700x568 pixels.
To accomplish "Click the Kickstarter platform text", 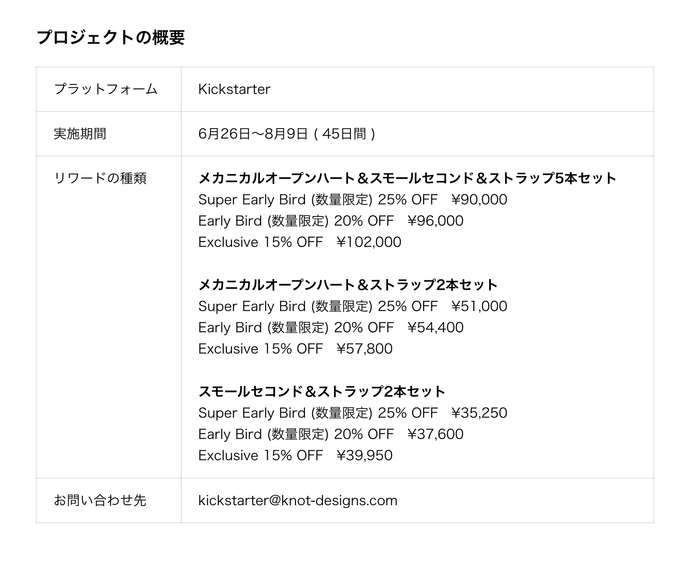I will 234,89.
